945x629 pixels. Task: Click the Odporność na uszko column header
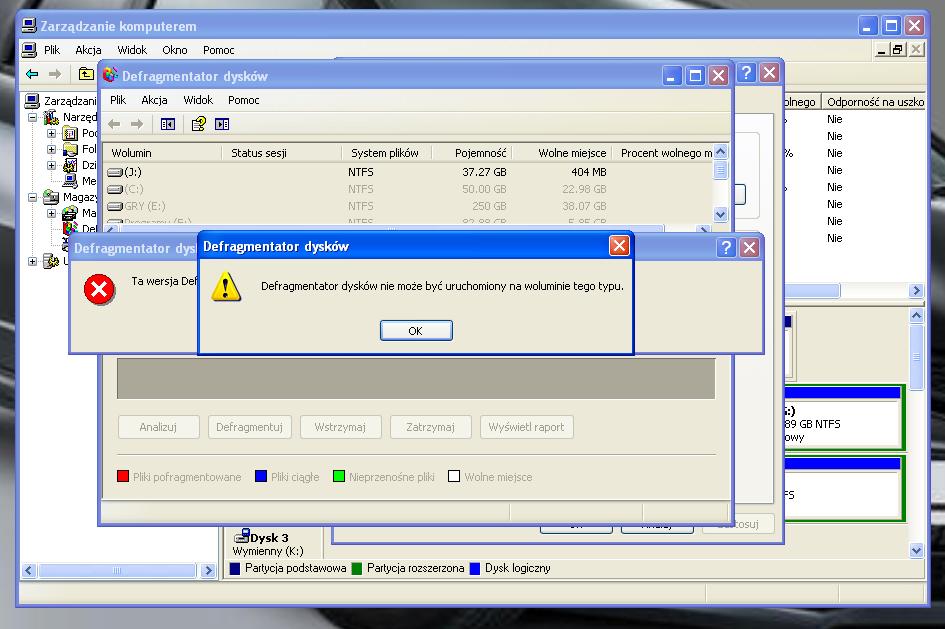(874, 102)
